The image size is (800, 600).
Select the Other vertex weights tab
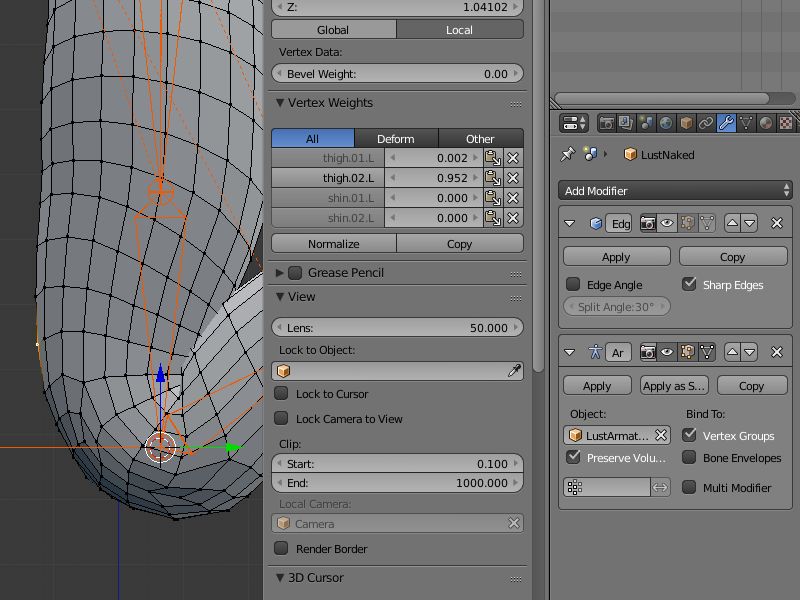click(482, 137)
